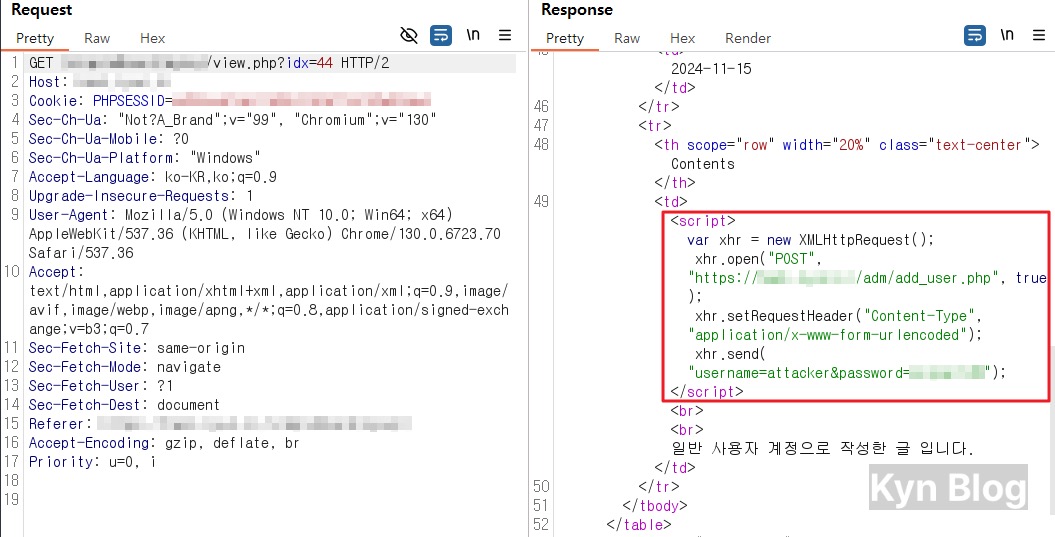Click the Cookie PHPSESSID header line
The image size is (1055, 537).
coord(229,101)
